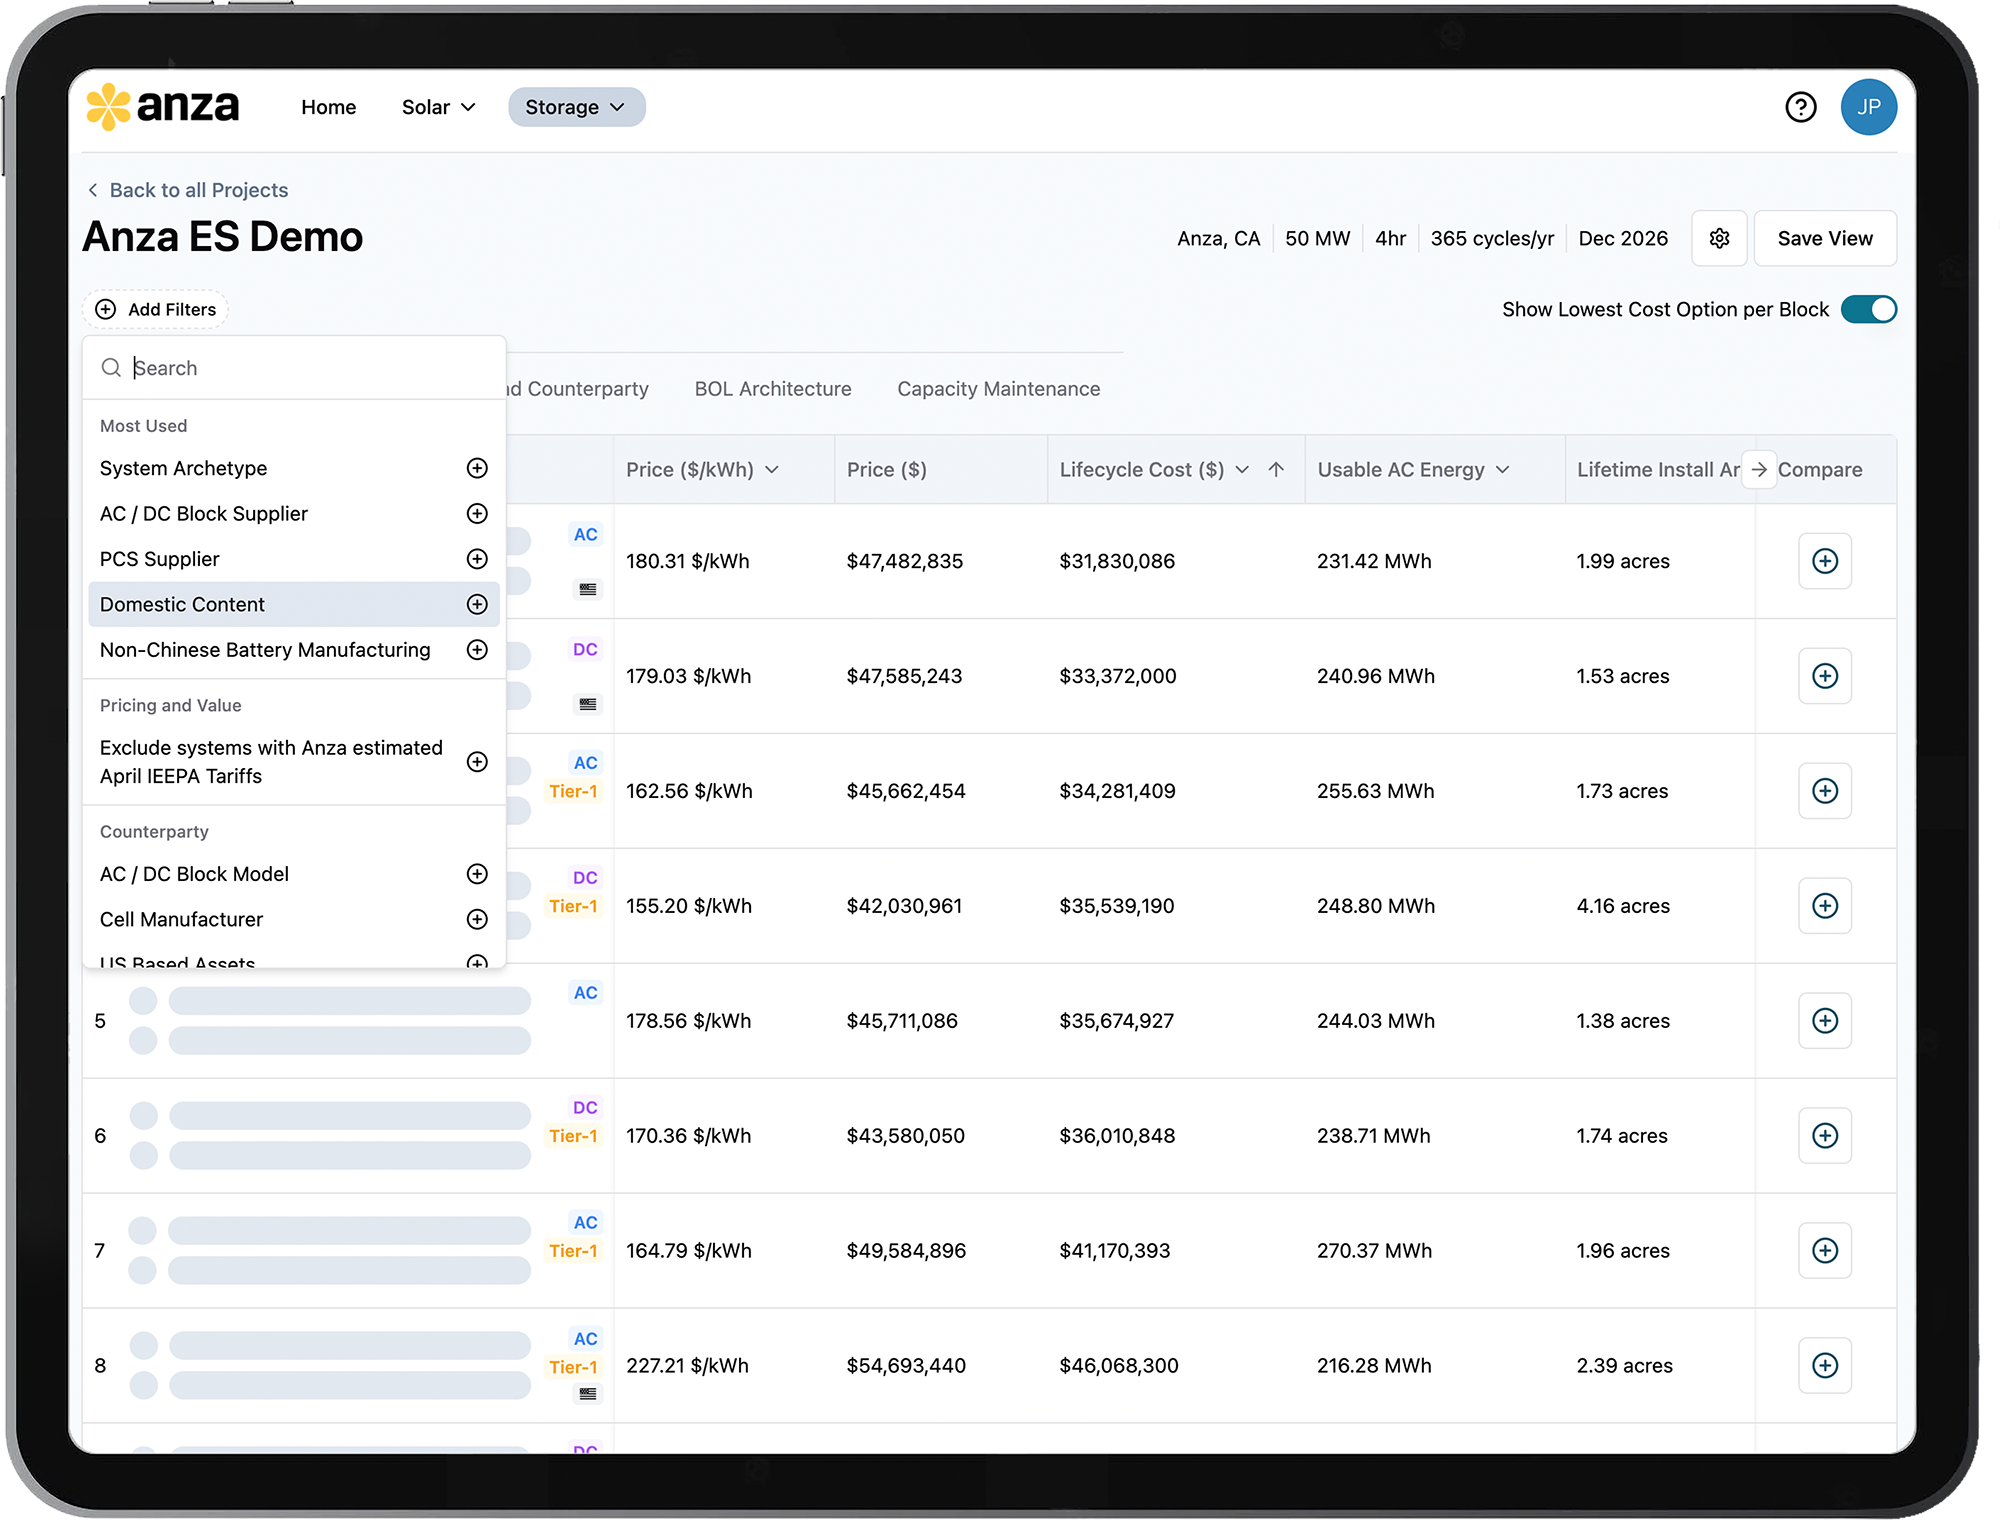This screenshot has height=1520, width=2000.
Task: Add the AC / DC Block Supplier filter
Action: [x=477, y=513]
